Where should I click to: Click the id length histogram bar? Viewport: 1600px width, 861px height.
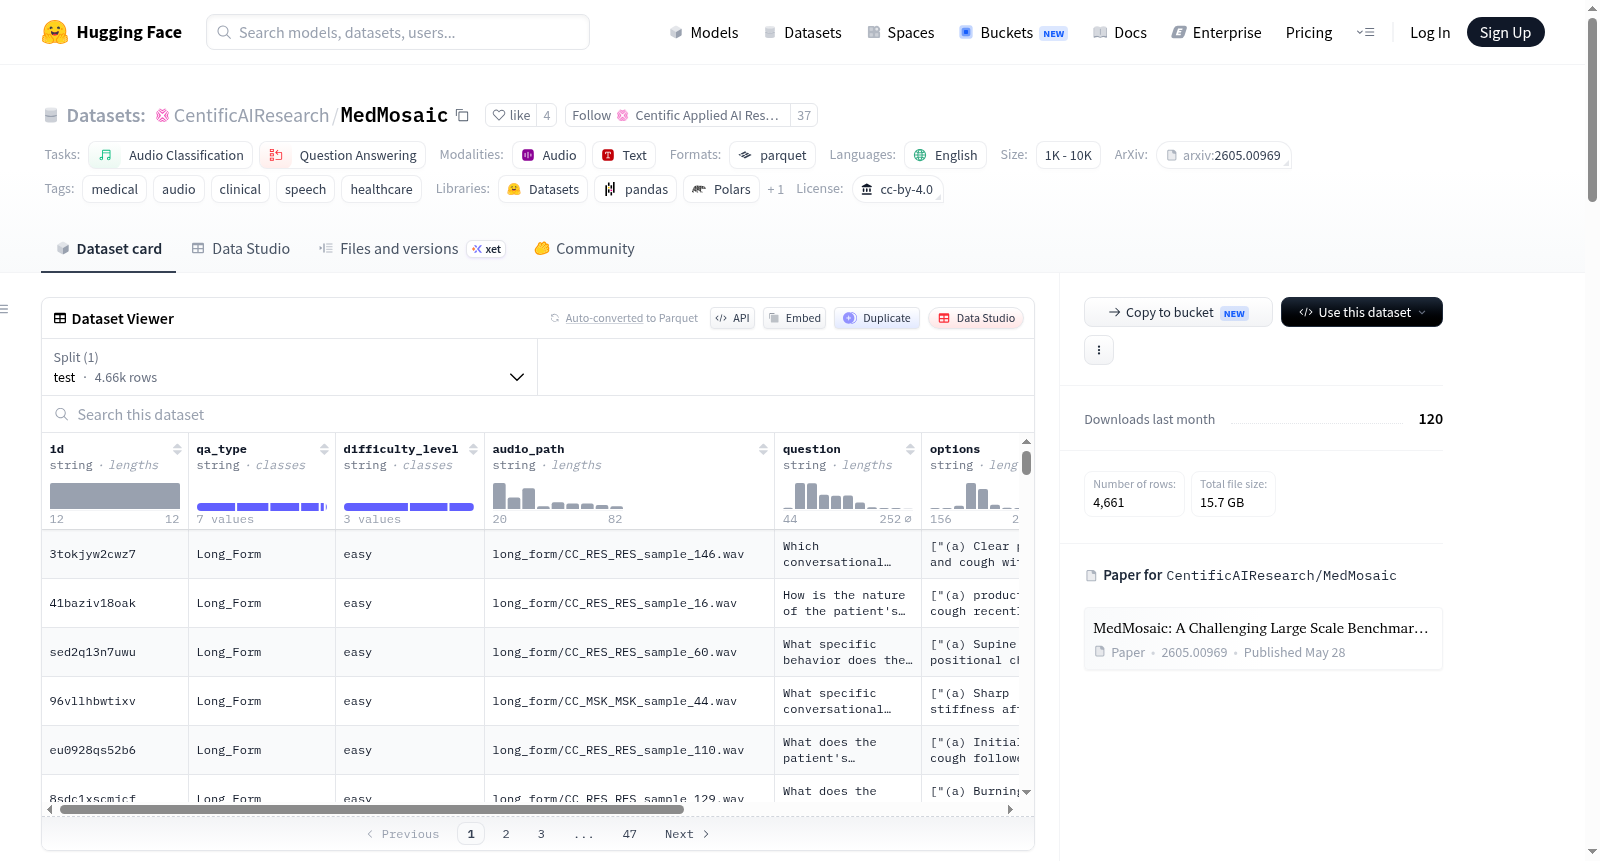[115, 496]
